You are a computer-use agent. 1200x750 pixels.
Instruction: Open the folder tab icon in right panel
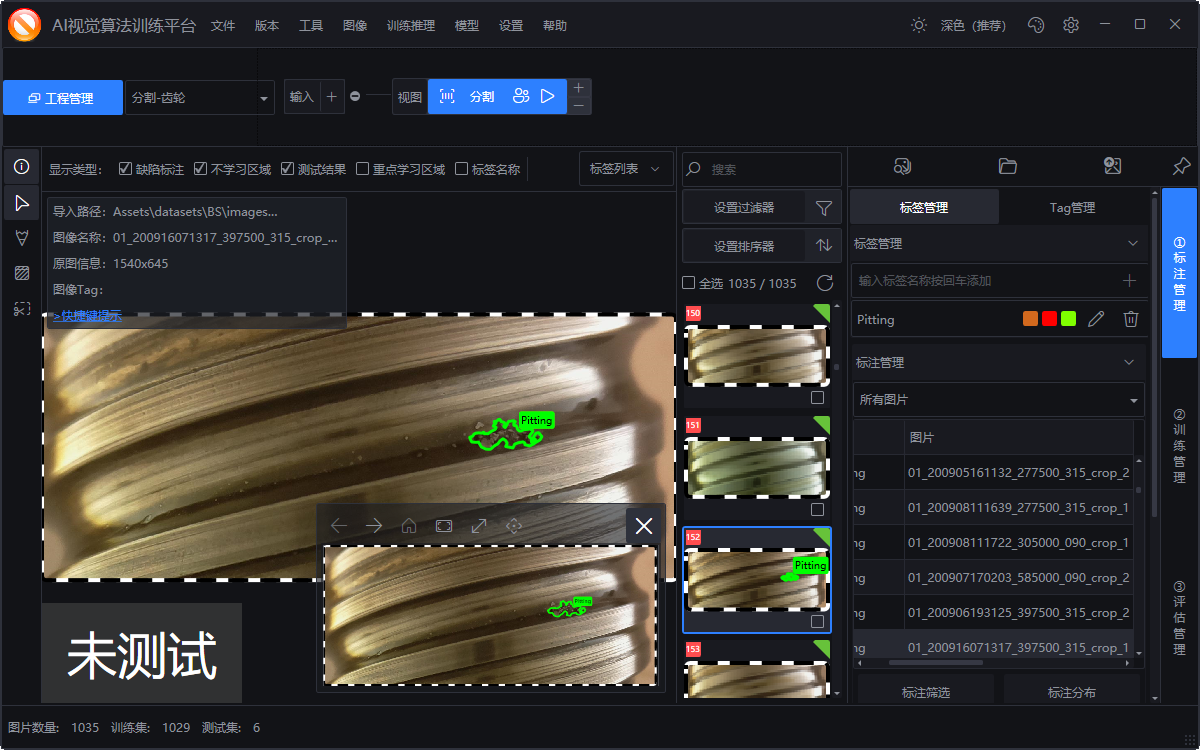click(1007, 166)
